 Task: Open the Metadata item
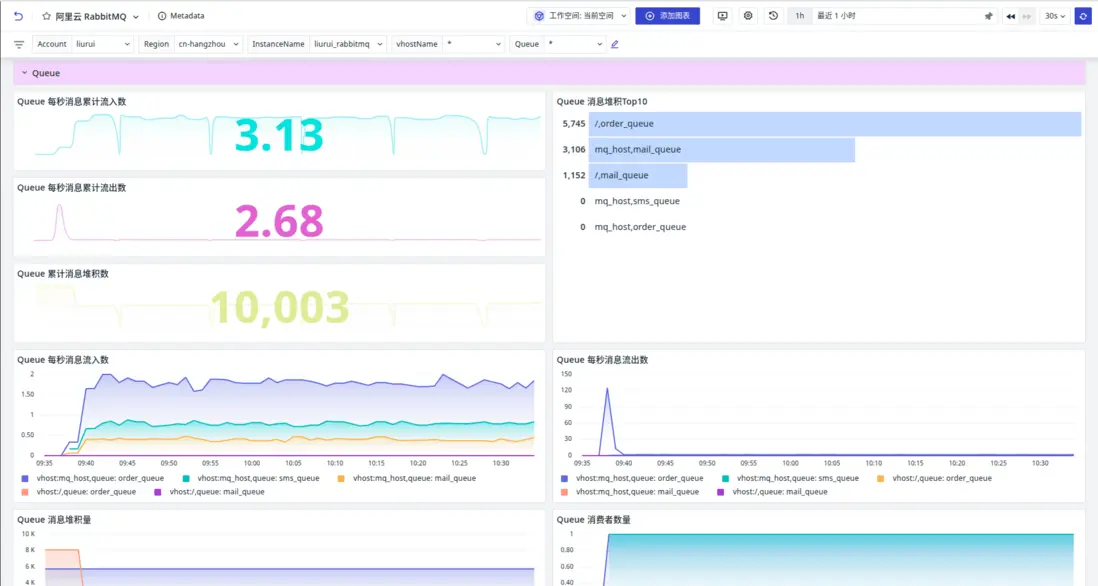point(181,16)
